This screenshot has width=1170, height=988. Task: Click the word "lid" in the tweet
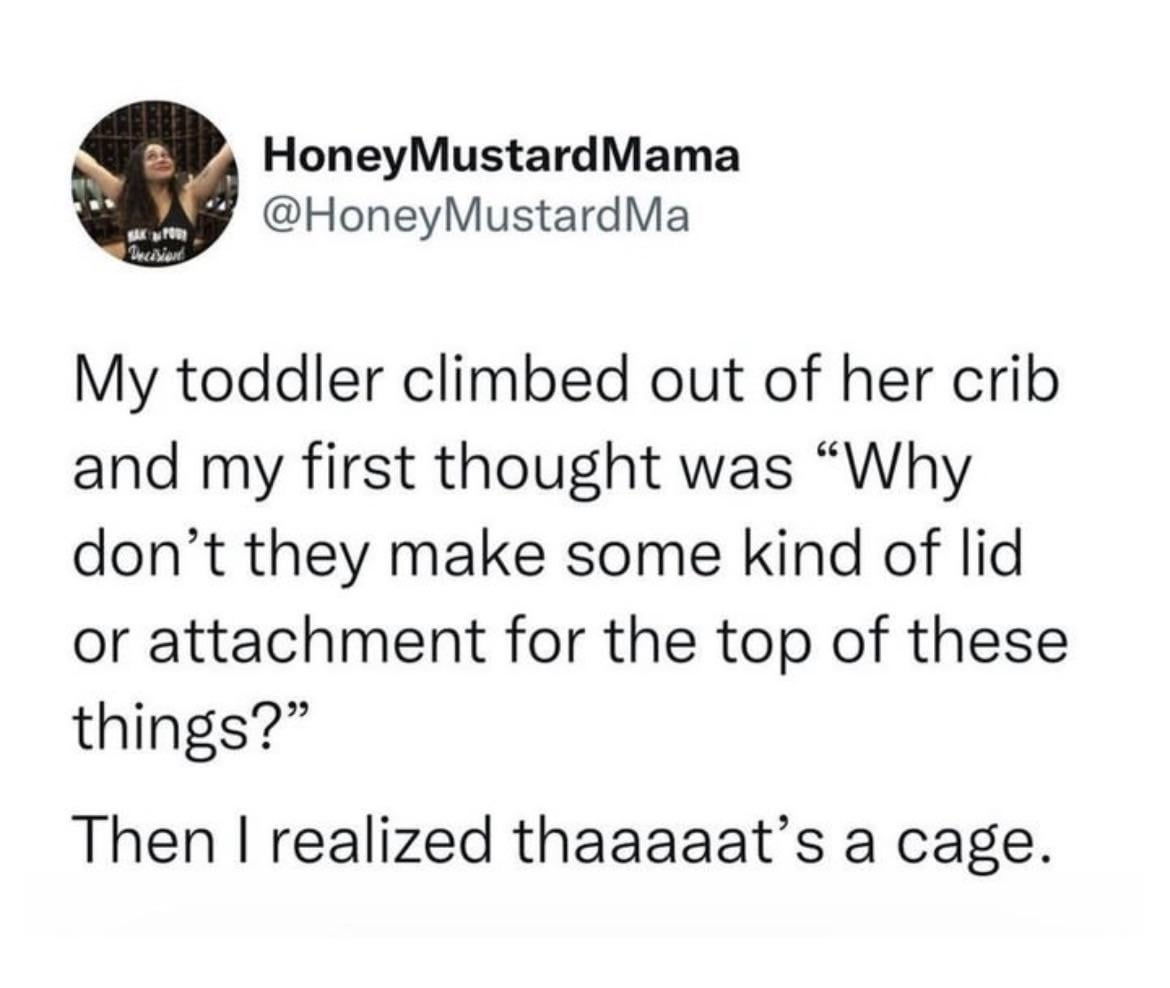point(989,551)
